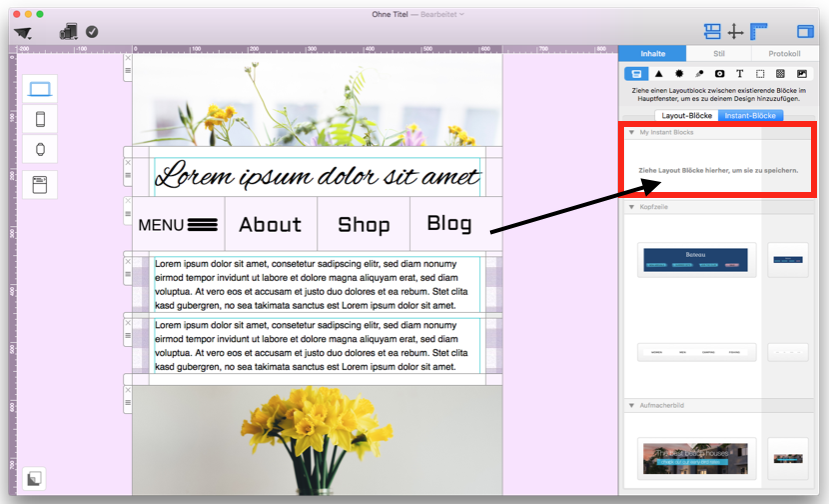Select the text T content icon
This screenshot has width=829, height=504.
click(740, 74)
